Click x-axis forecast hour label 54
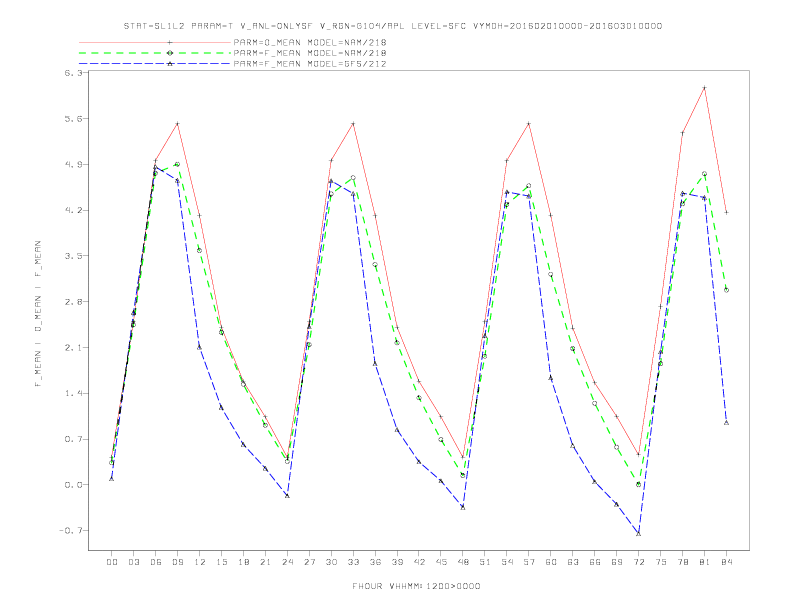The image size is (792, 612). coord(507,562)
